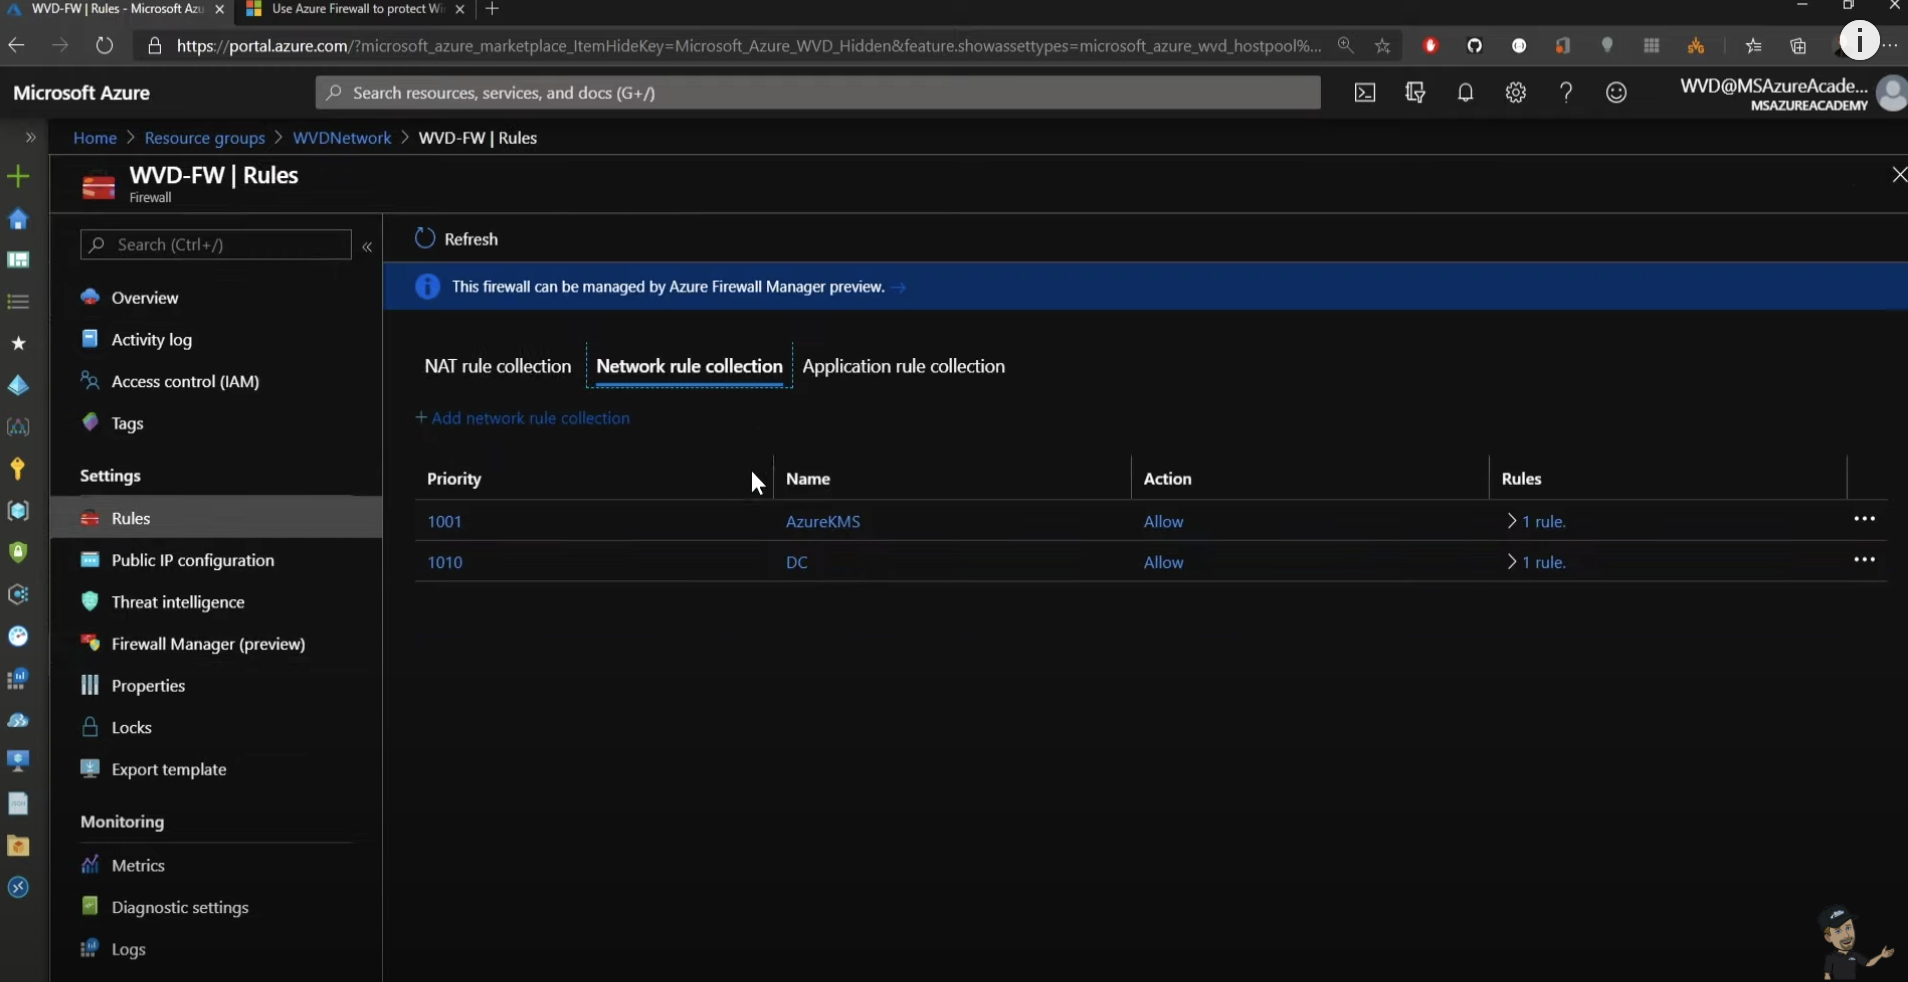Open the ellipsis menu for AzureKMS row

tap(1864, 519)
